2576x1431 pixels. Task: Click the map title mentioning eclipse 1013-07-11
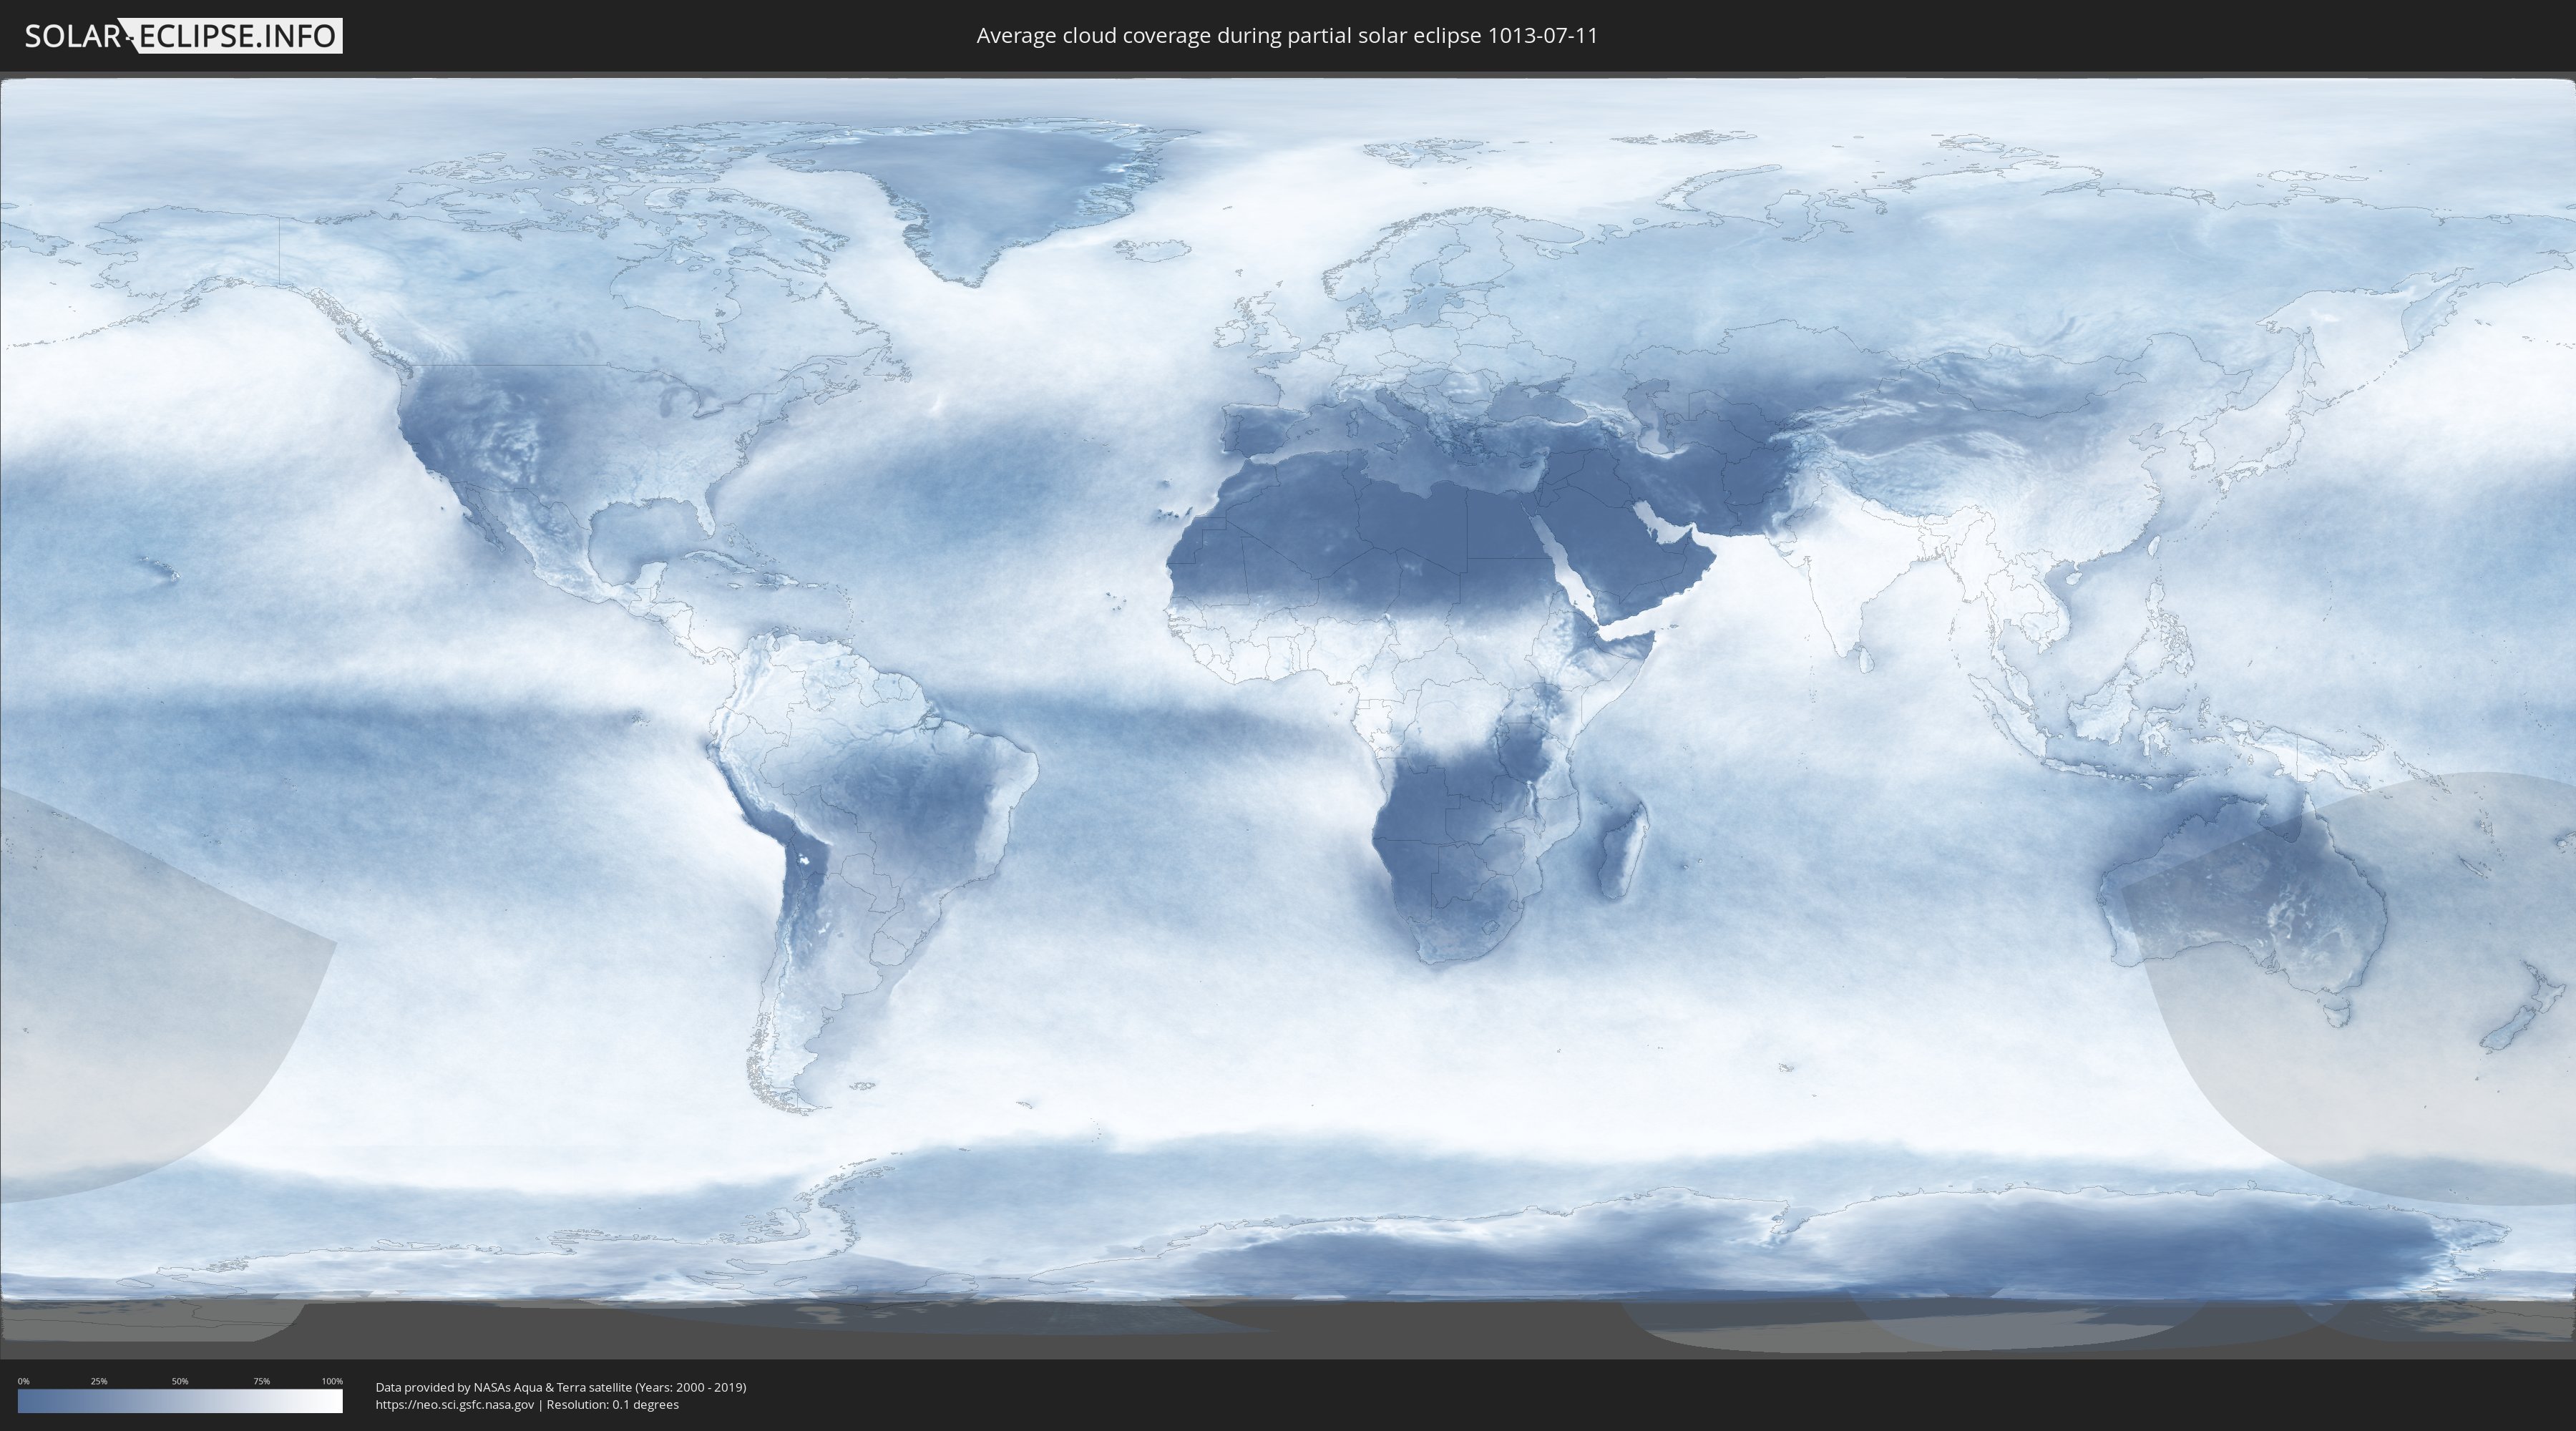[1287, 36]
